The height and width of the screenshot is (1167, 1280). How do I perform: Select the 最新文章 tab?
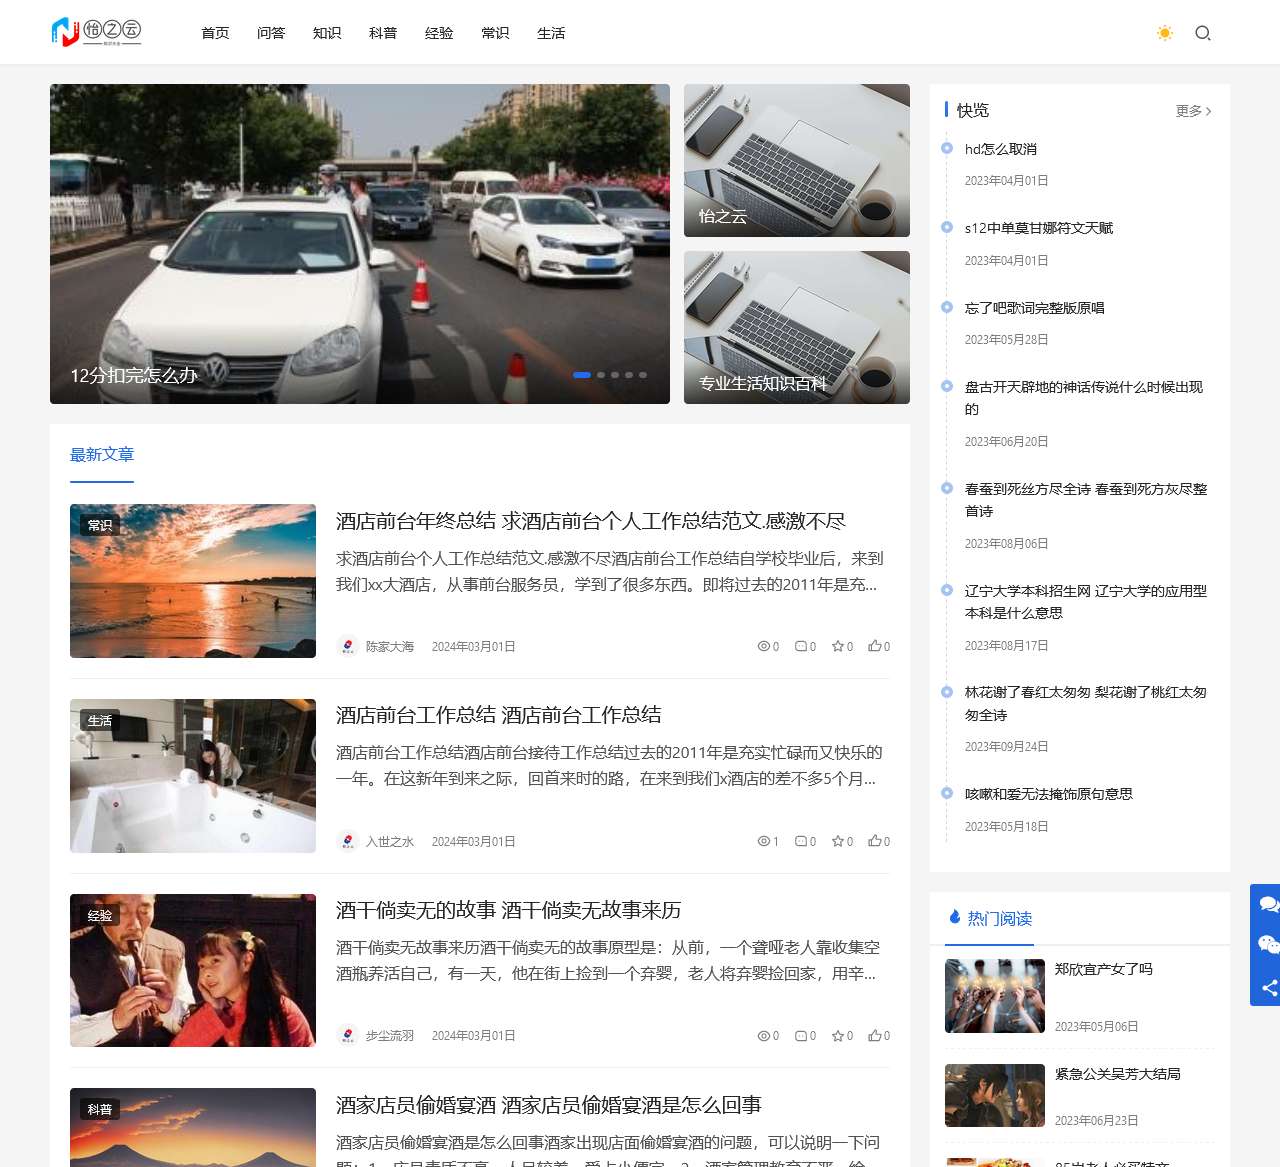point(102,455)
